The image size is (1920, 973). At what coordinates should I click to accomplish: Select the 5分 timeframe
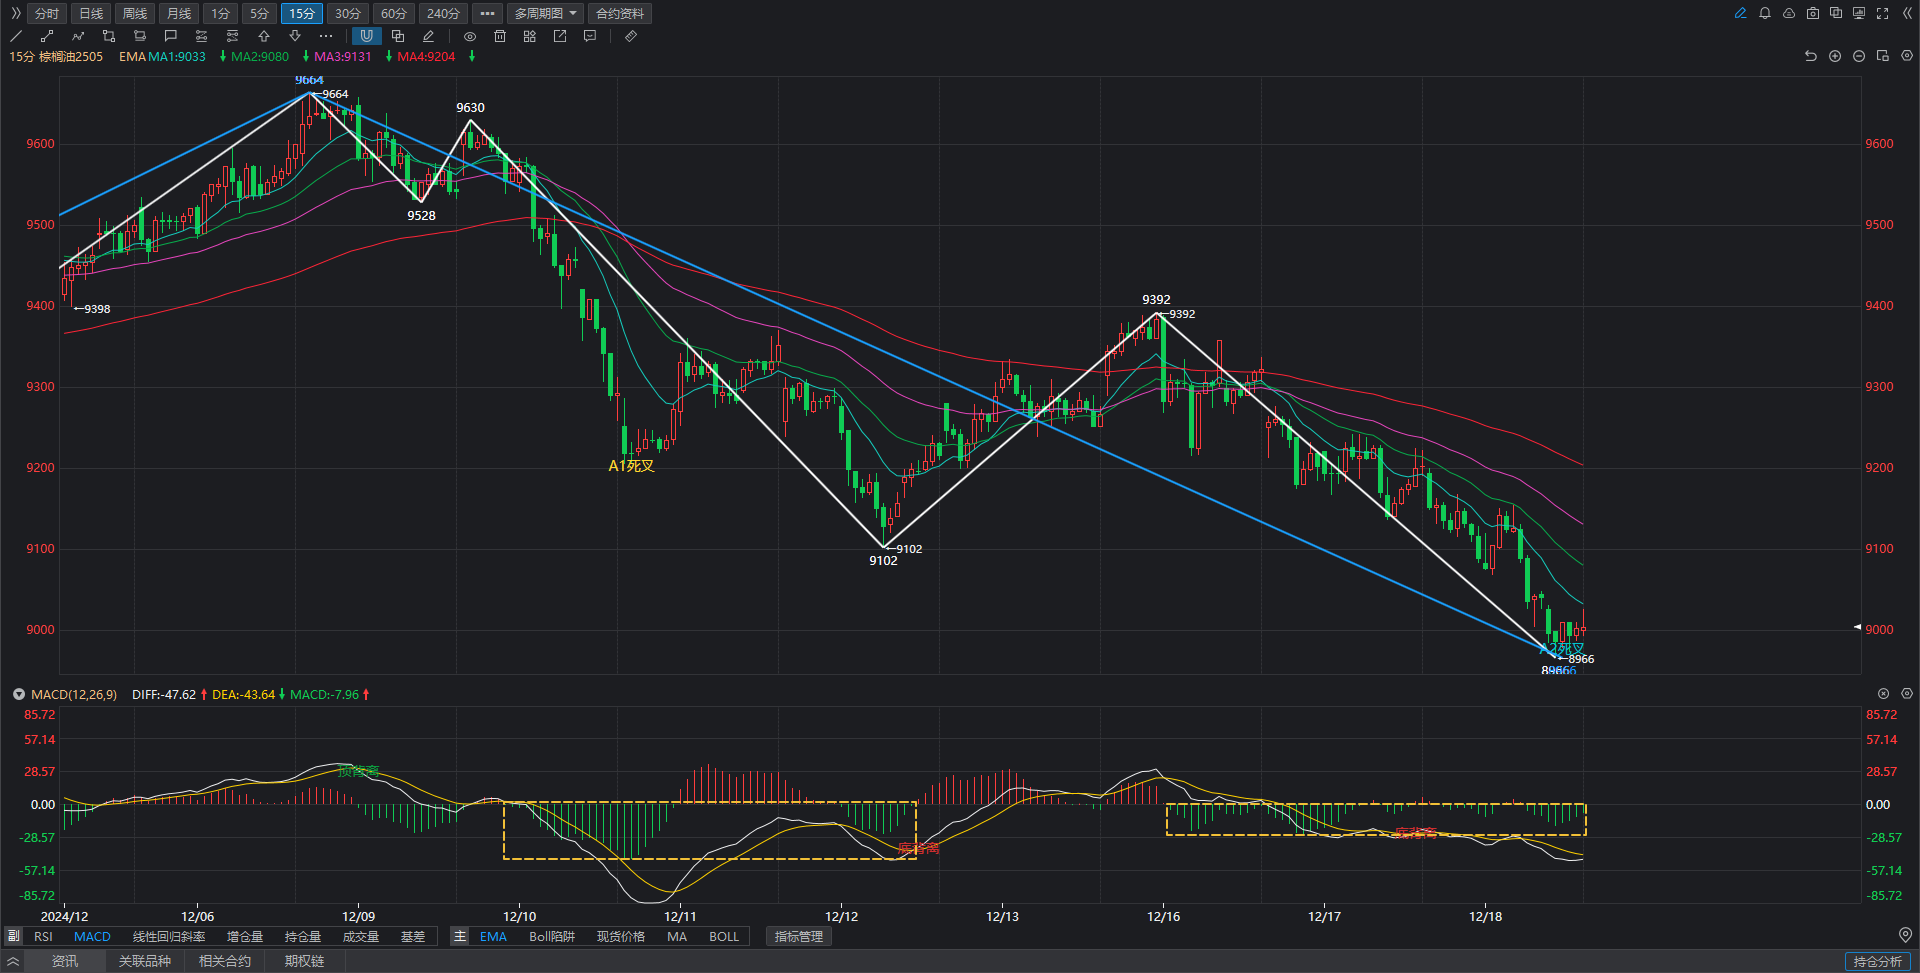[260, 13]
